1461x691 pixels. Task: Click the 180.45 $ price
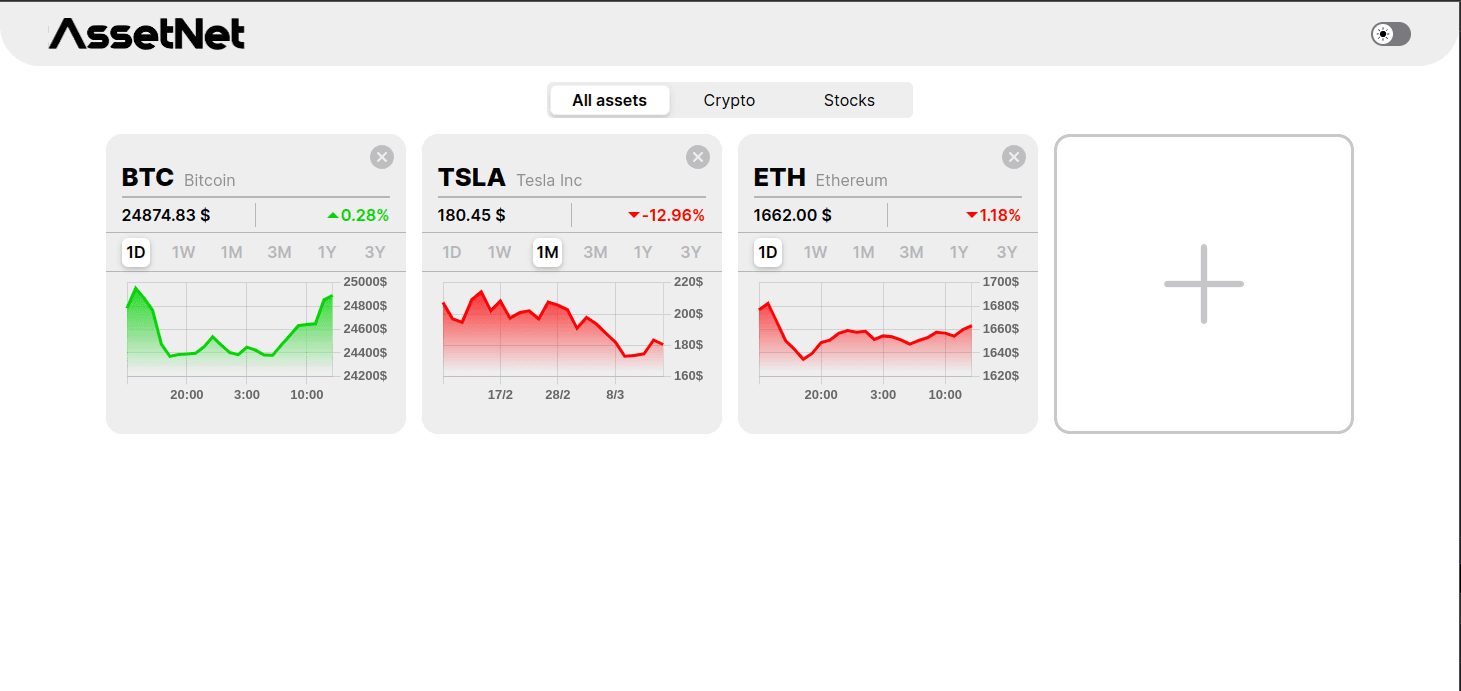tap(472, 215)
